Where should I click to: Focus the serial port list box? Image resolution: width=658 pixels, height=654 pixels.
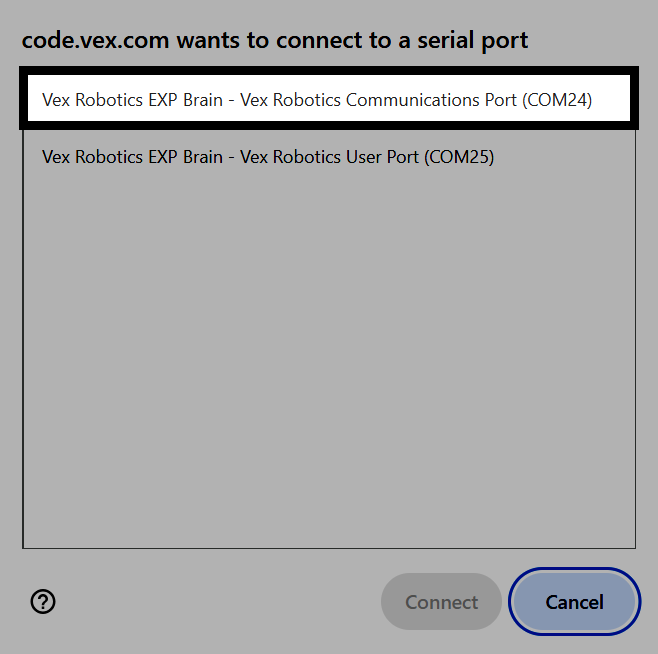click(329, 307)
